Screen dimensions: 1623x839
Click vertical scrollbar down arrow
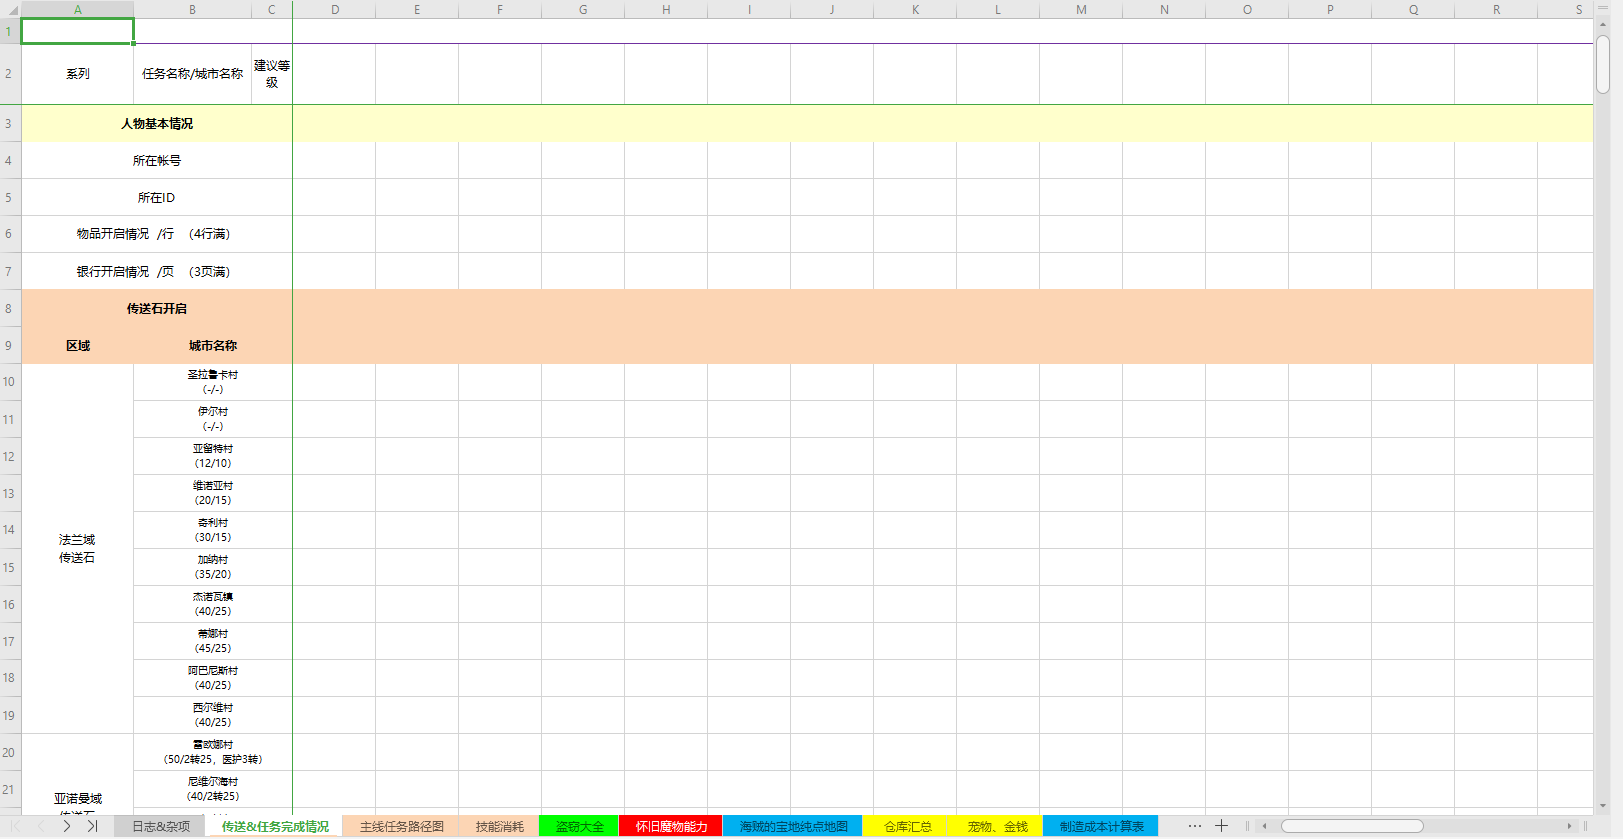point(1602,806)
